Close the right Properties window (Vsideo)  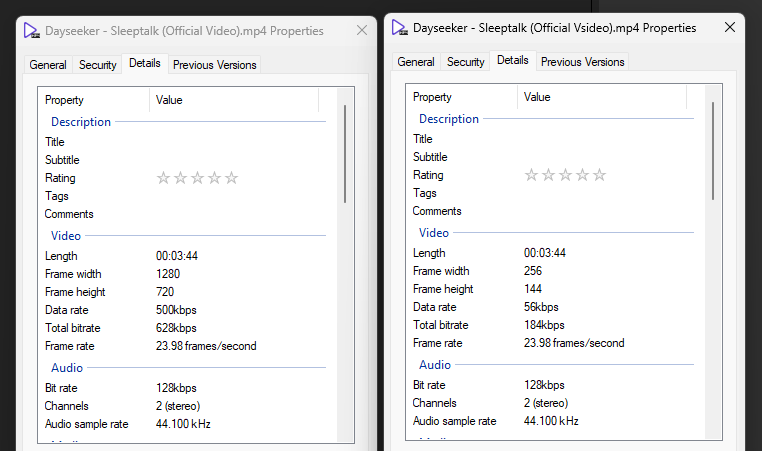729,27
